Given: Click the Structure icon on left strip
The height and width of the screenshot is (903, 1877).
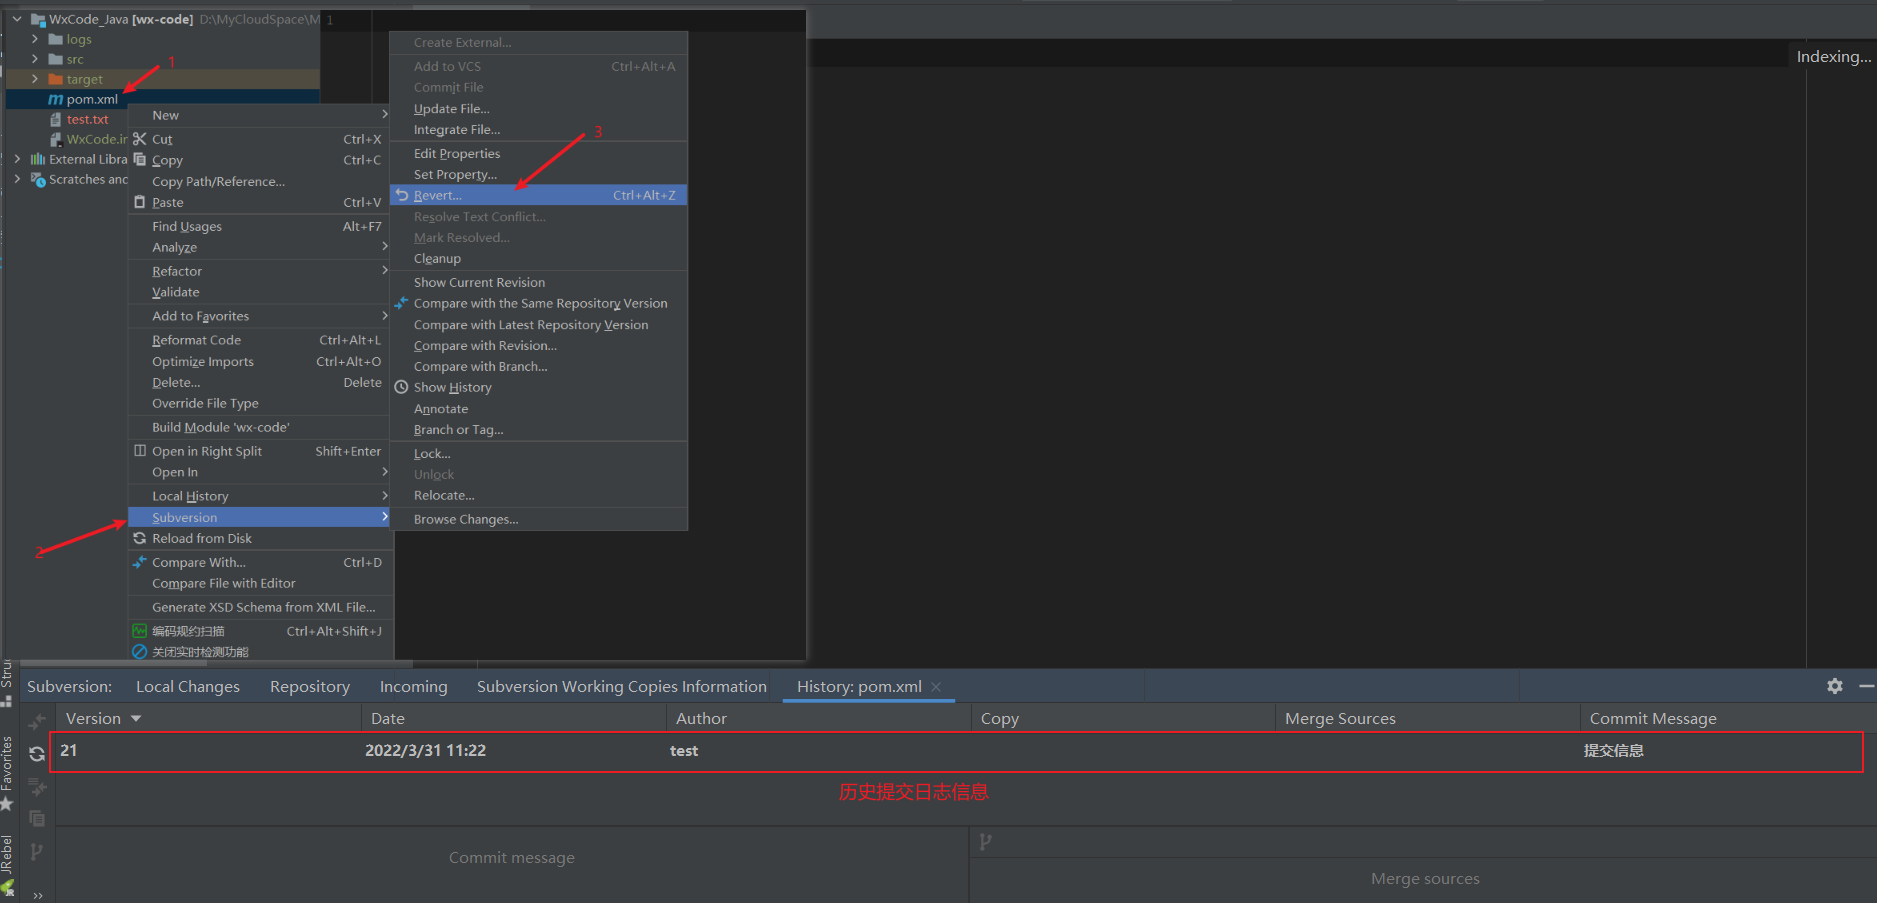Looking at the screenshot, I should pos(7,700).
